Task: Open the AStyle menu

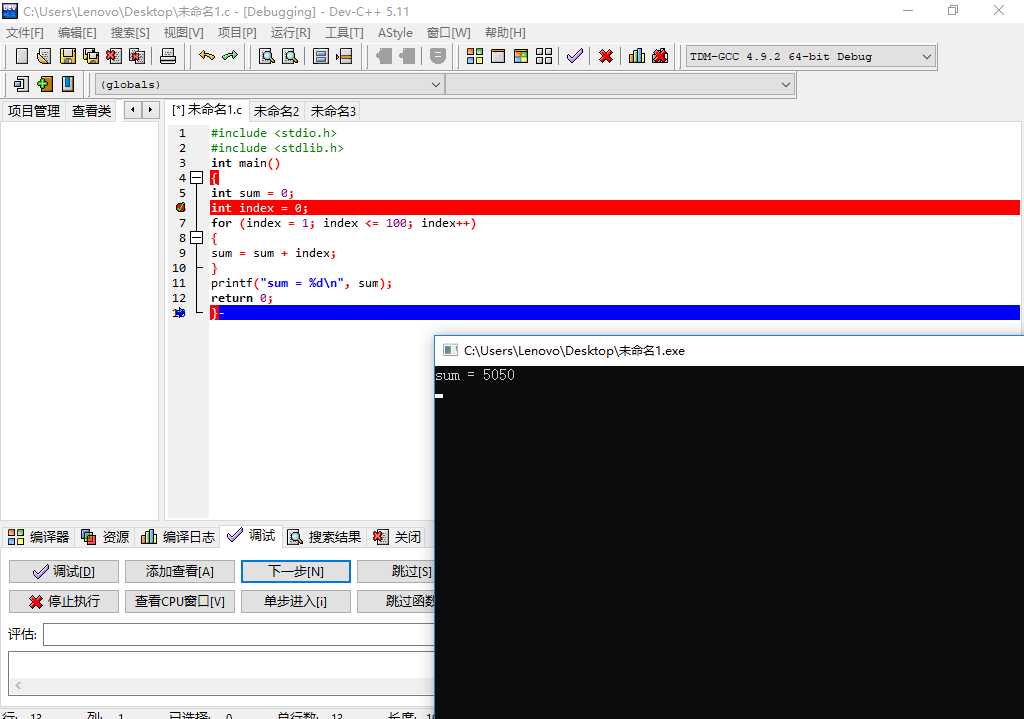Action: [x=395, y=33]
